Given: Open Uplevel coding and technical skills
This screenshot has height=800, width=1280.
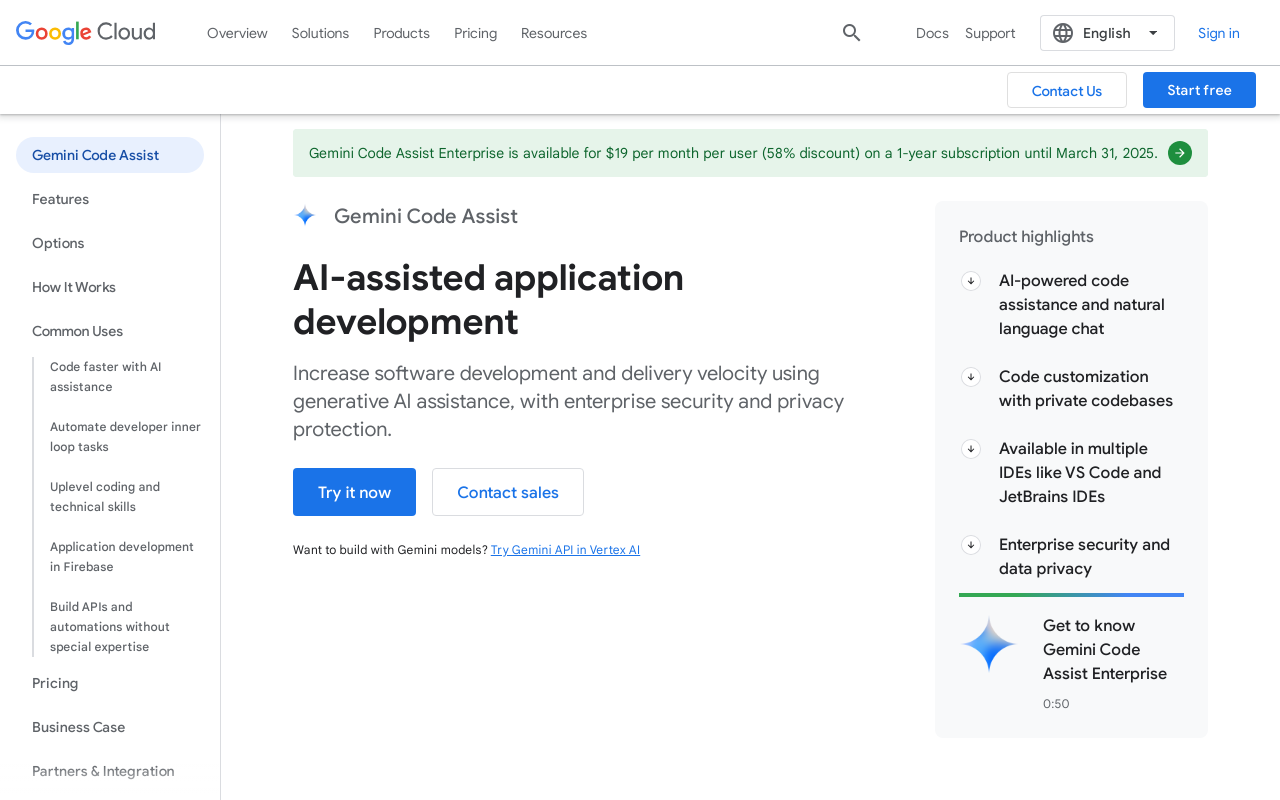Looking at the screenshot, I should pos(105,497).
